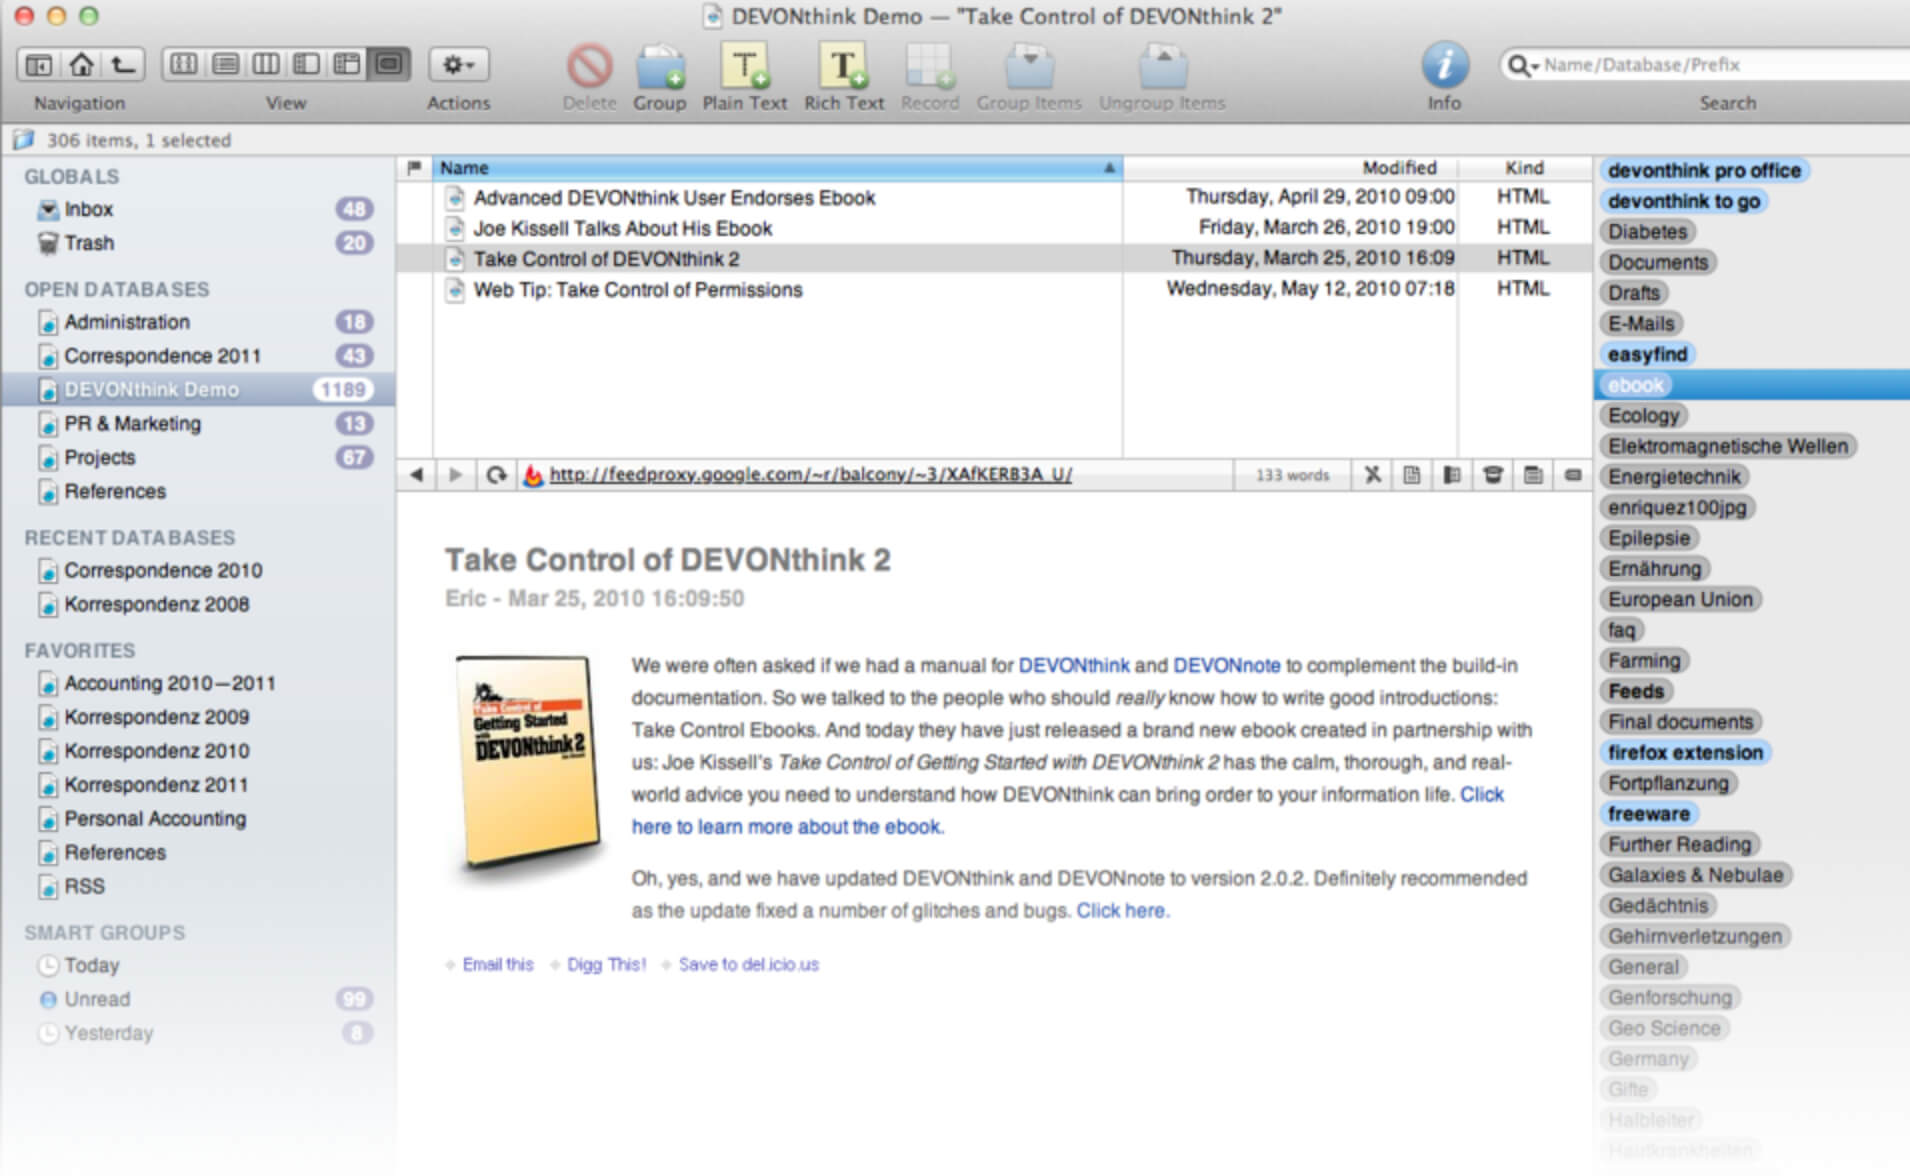
Task: Select "Advanced DEVONthink User Endorses Ebook" row
Action: coord(993,198)
